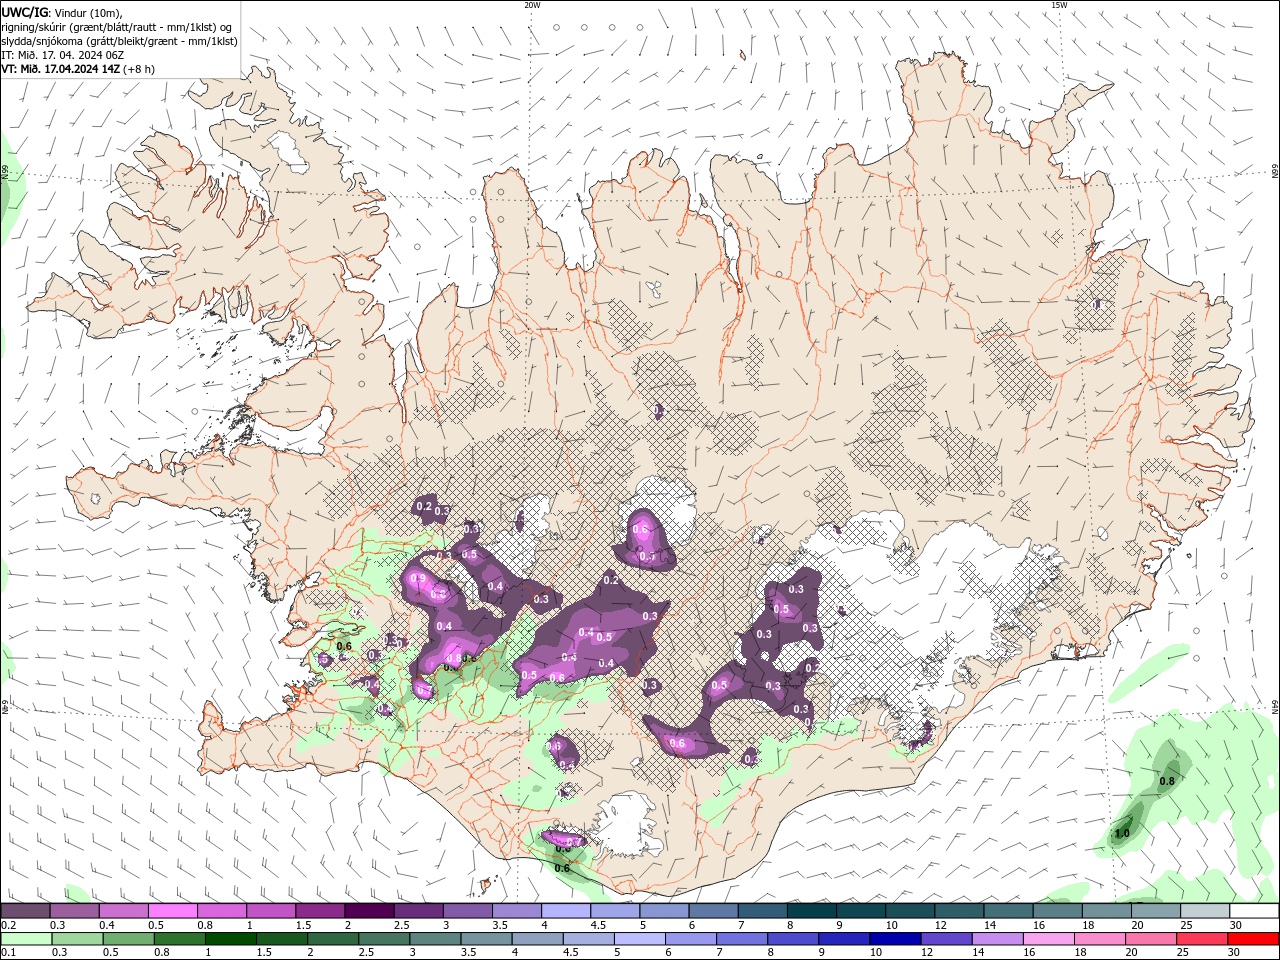Image resolution: width=1280 pixels, height=960 pixels.
Task: Select upper snow-scale swatch labeled 6
Action: [713, 911]
